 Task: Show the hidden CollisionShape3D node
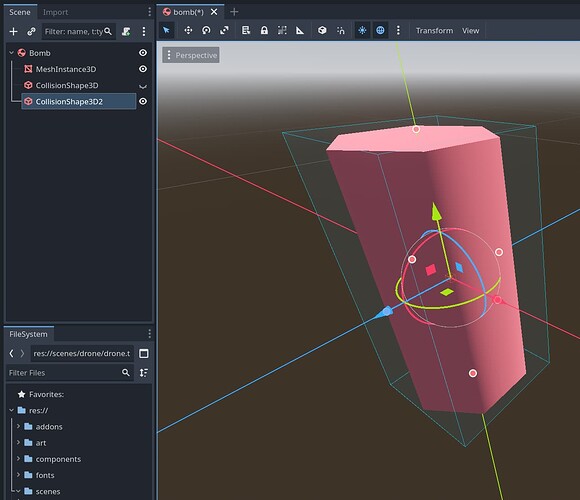click(143, 86)
